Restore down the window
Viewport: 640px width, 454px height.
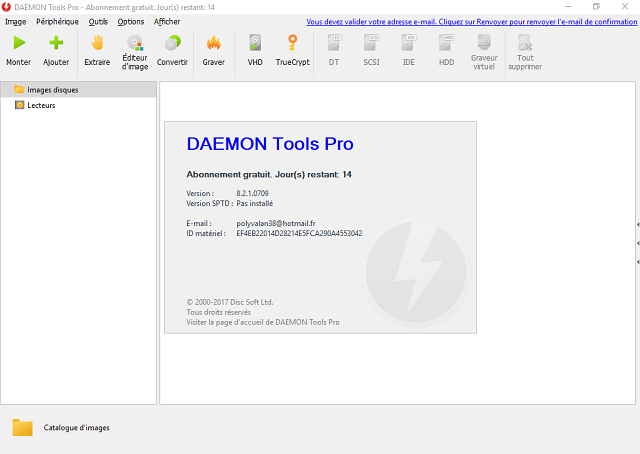click(x=596, y=7)
